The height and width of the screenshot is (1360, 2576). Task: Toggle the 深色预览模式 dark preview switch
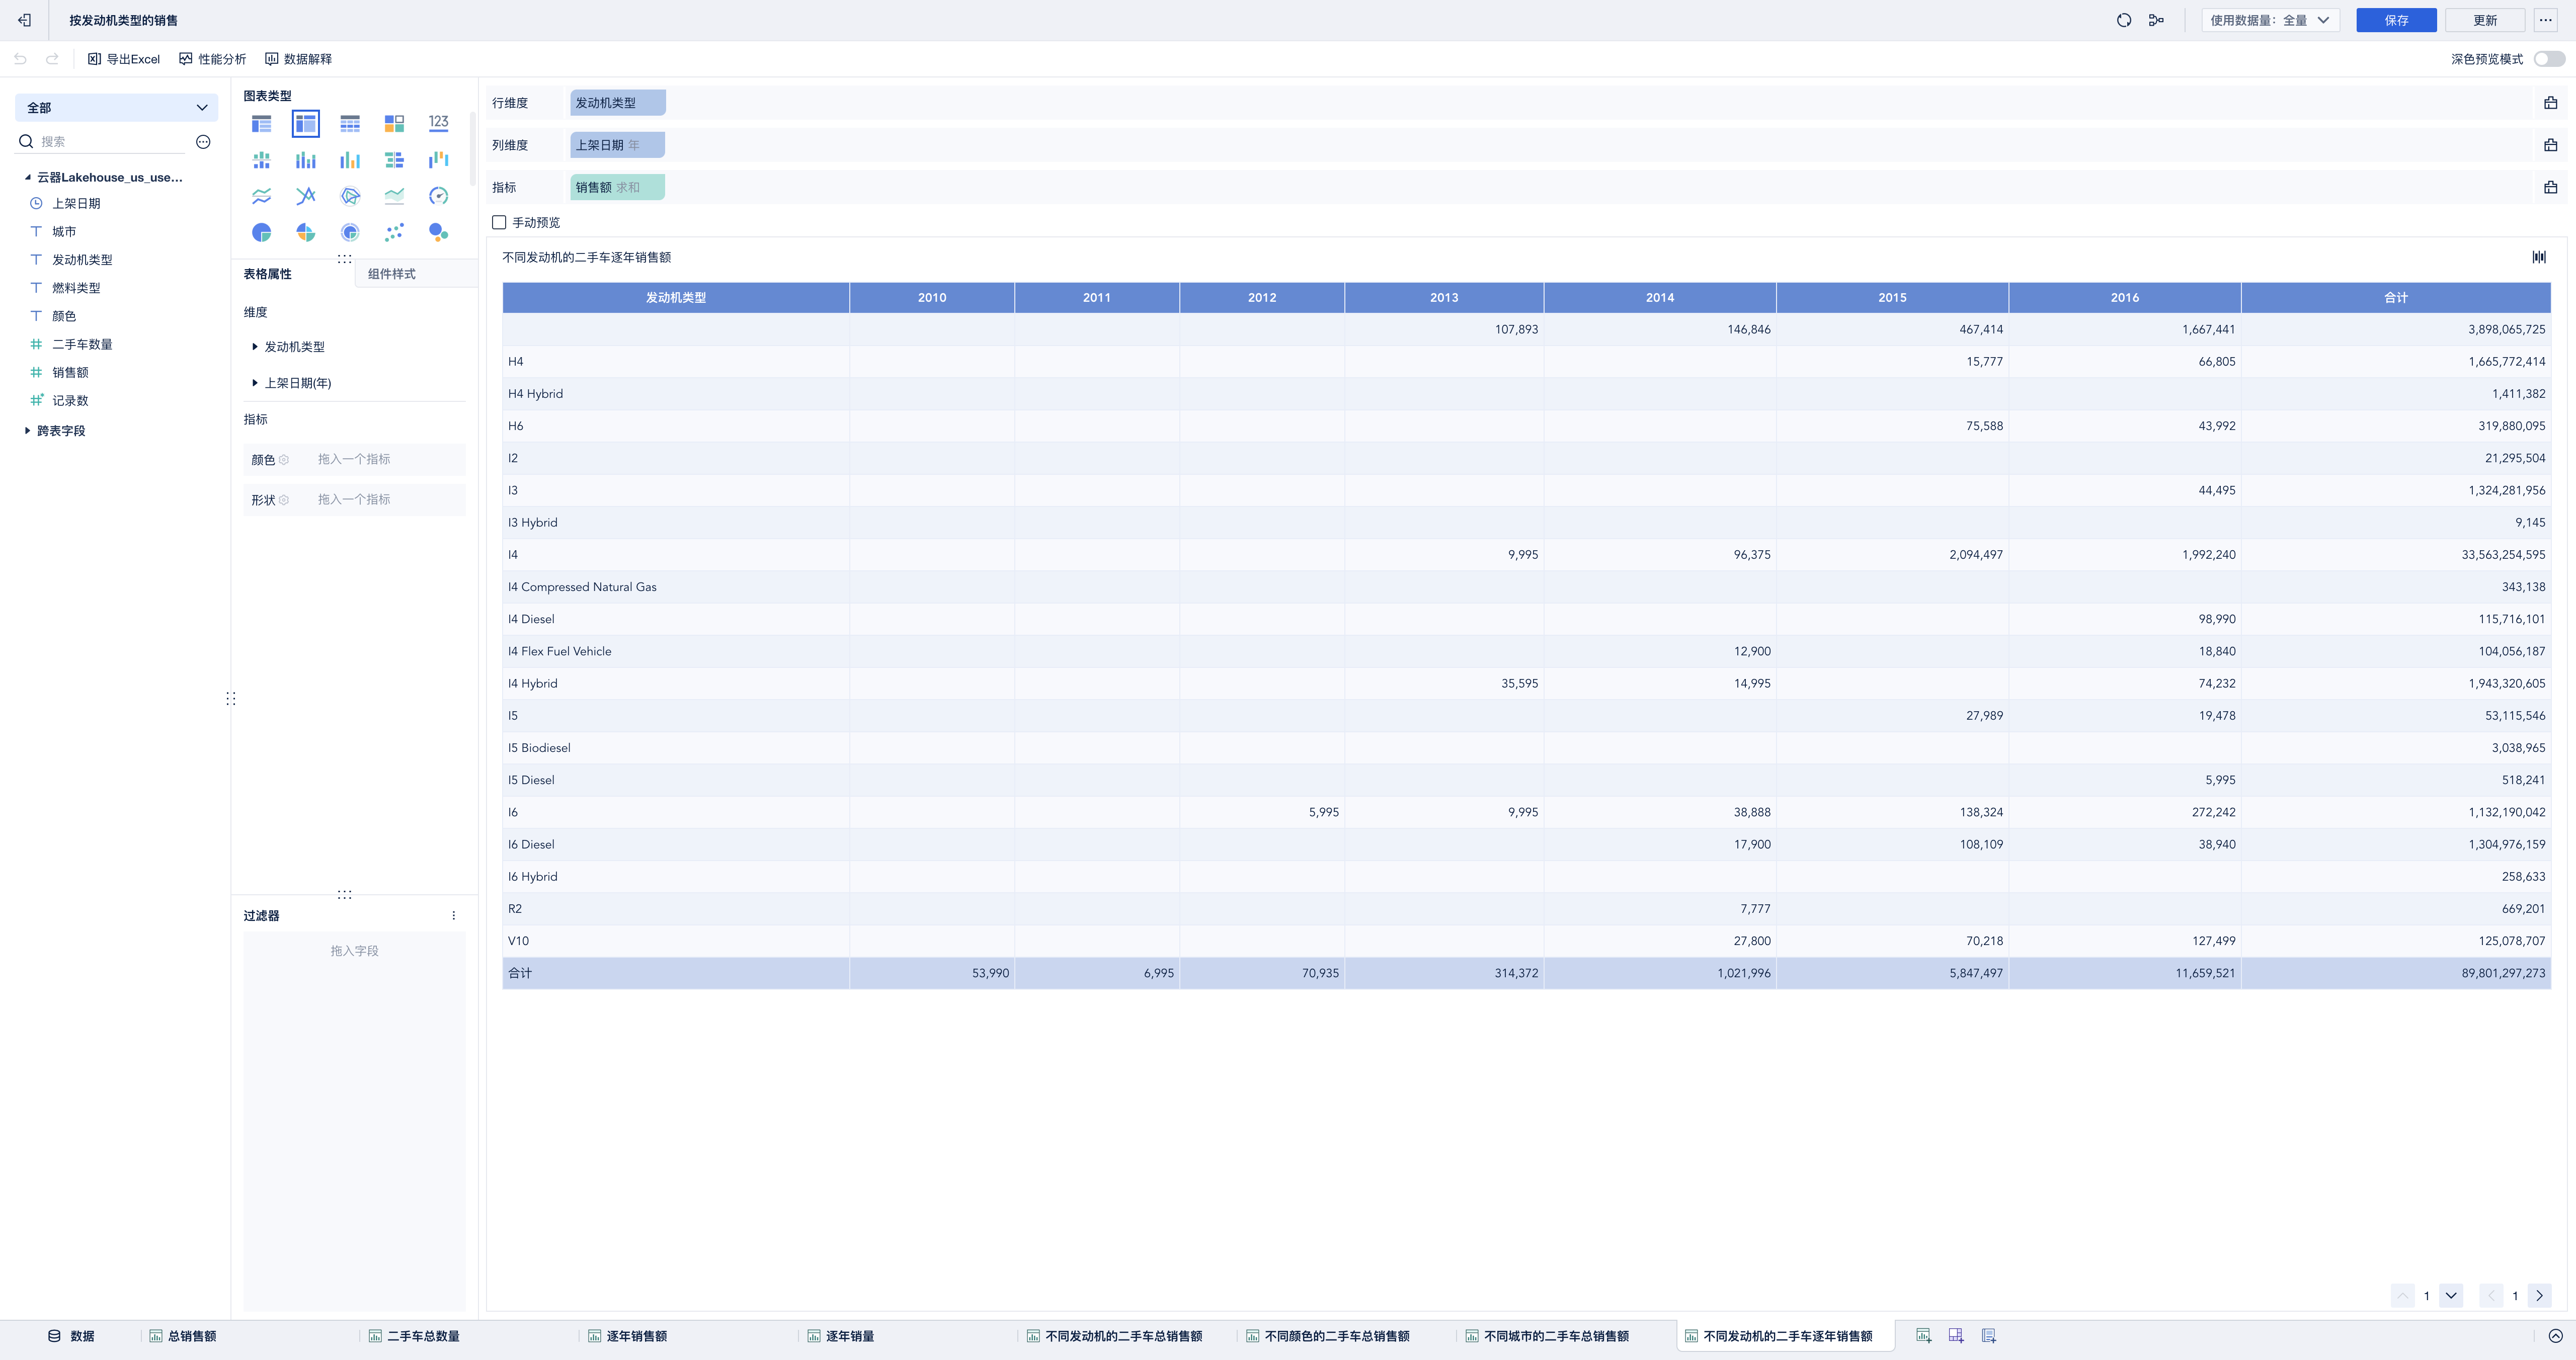pos(2548,59)
